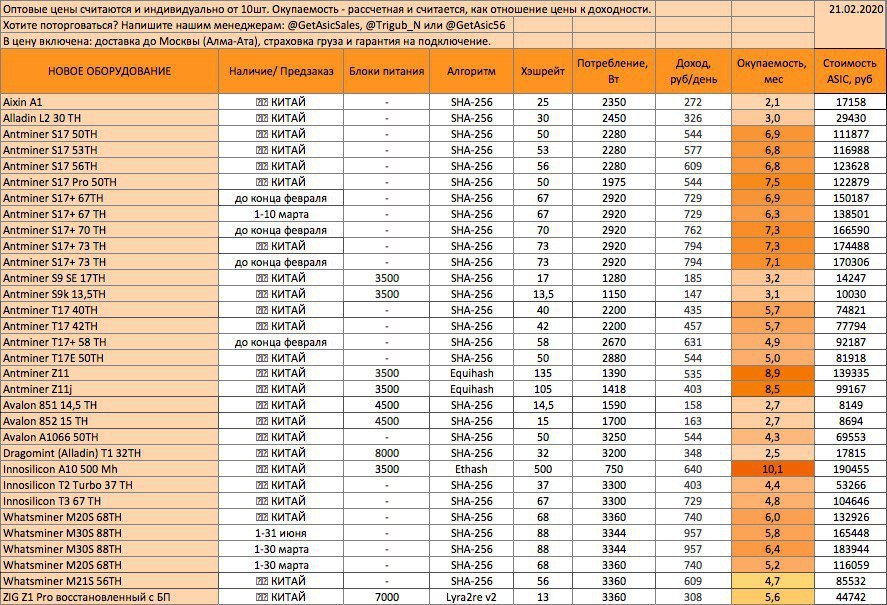Select the managers contact line with @GetAsicSales

click(255, 25)
